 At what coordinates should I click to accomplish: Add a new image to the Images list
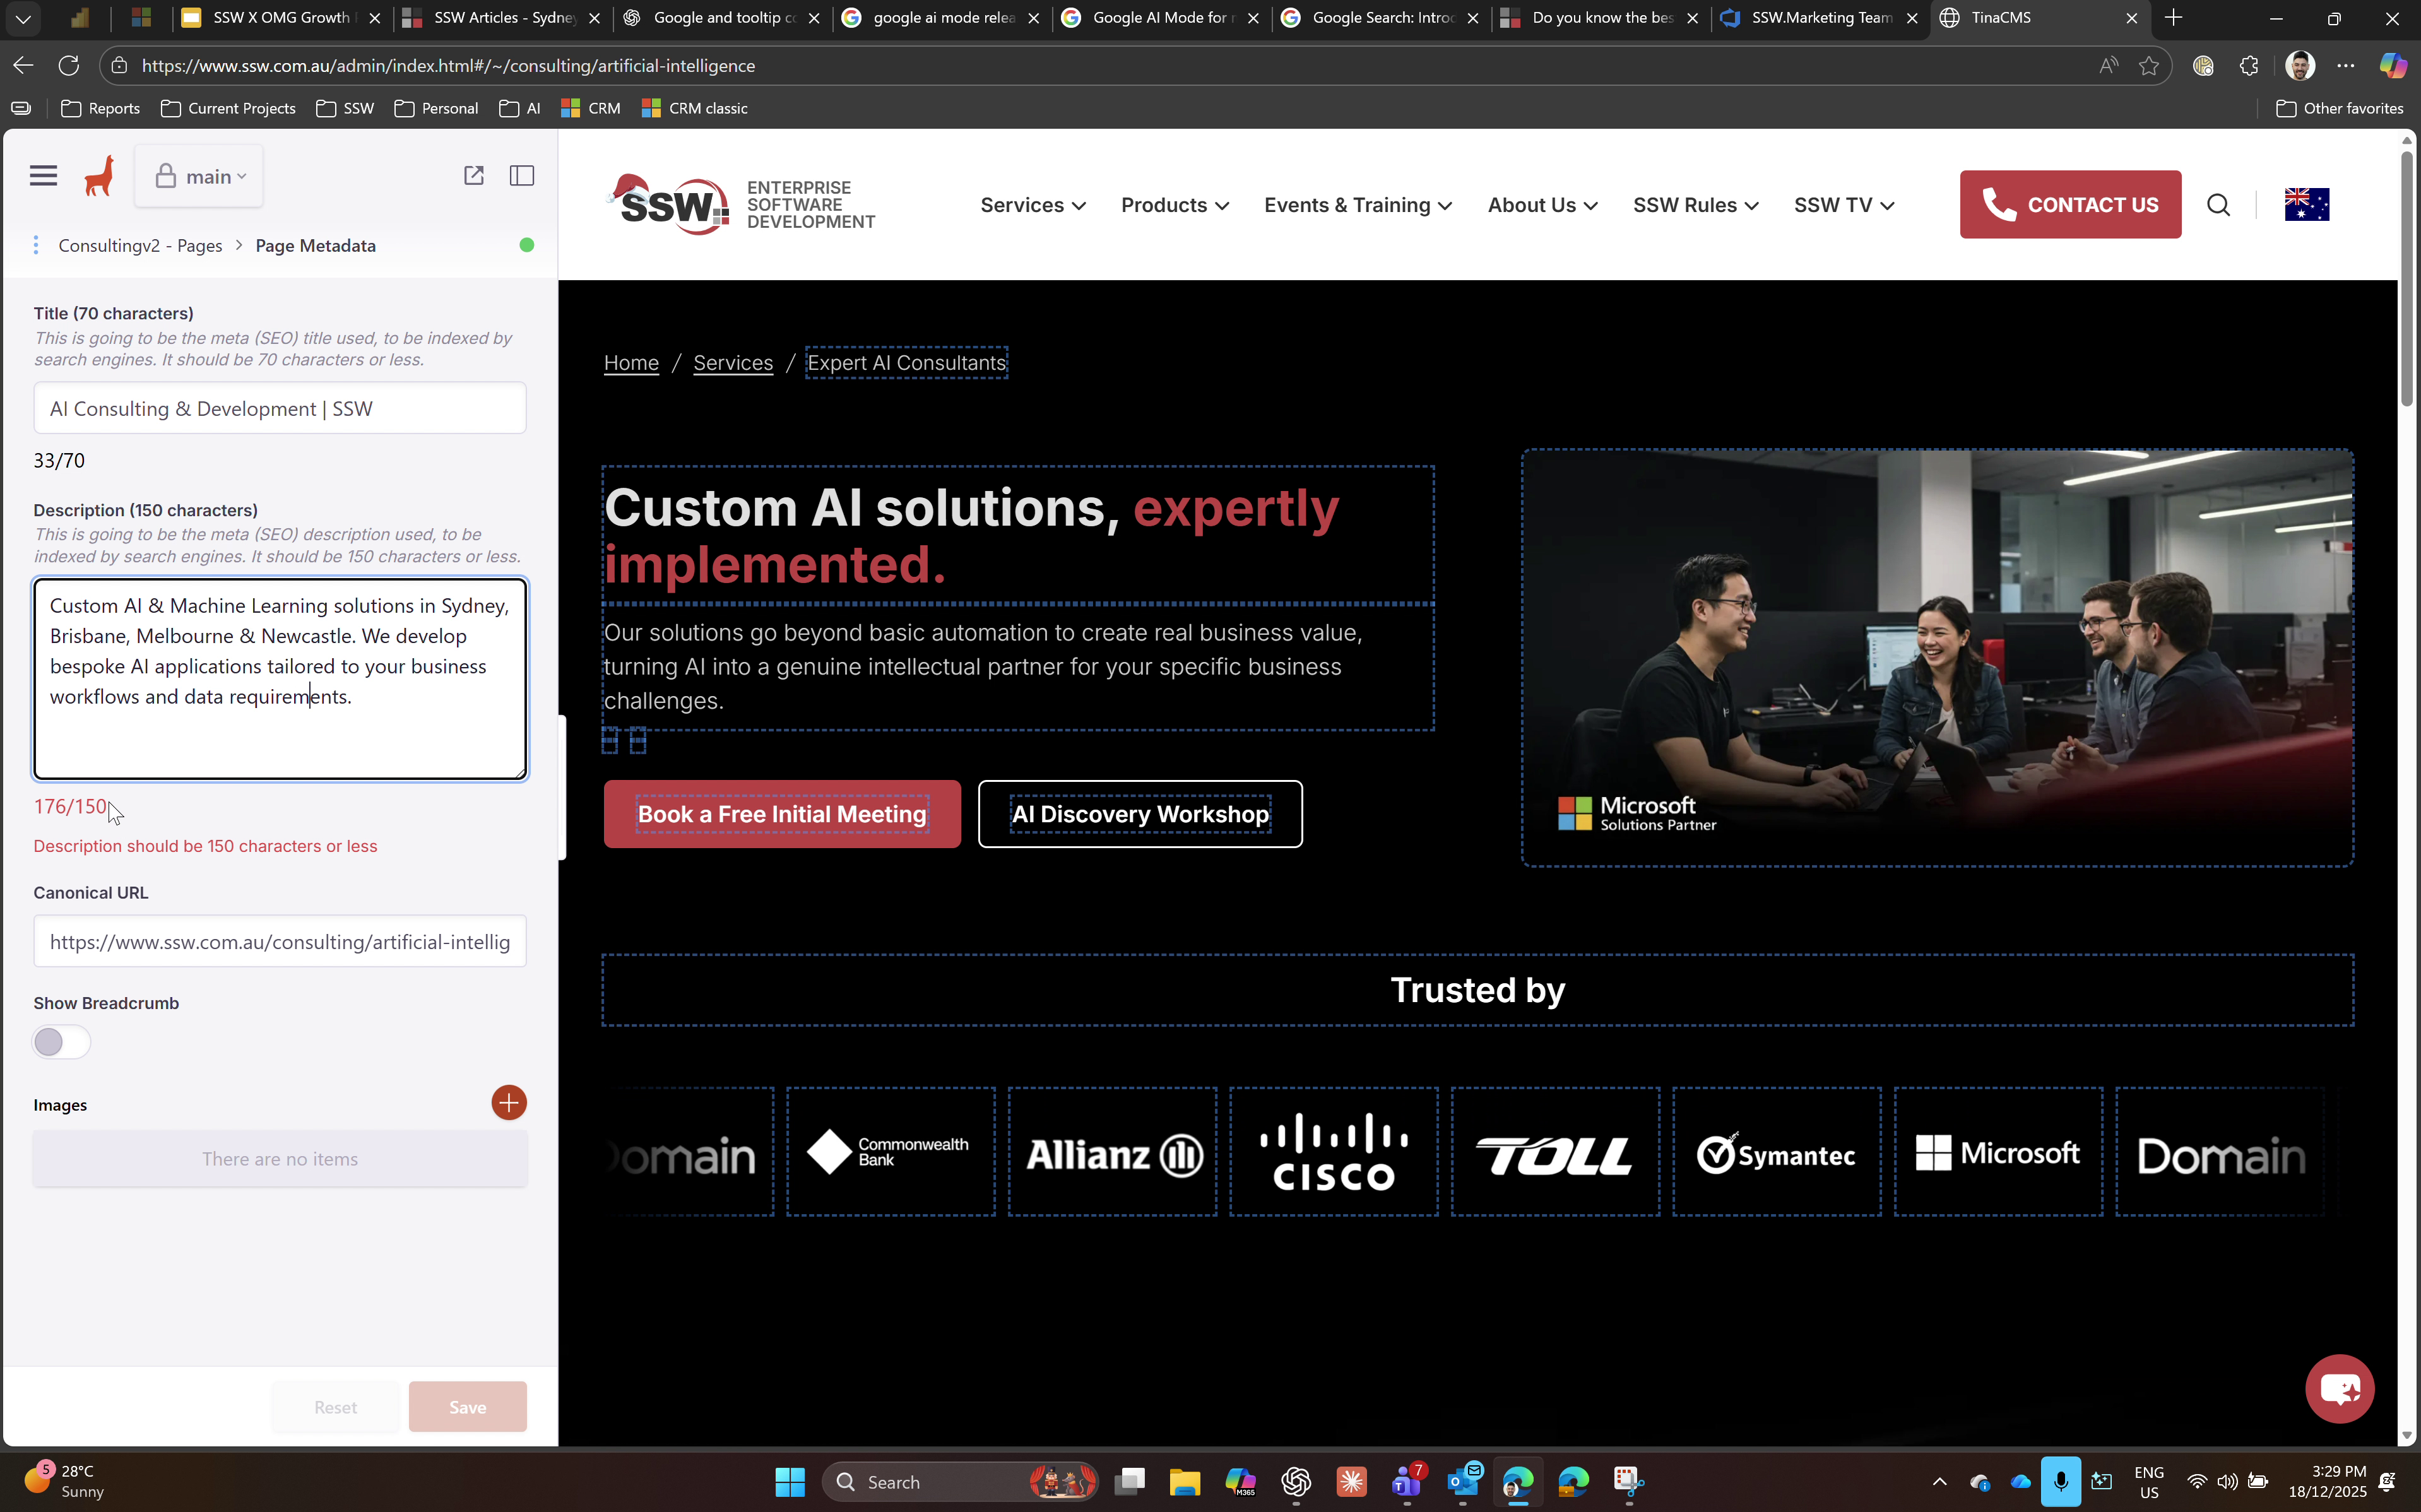coord(508,1102)
